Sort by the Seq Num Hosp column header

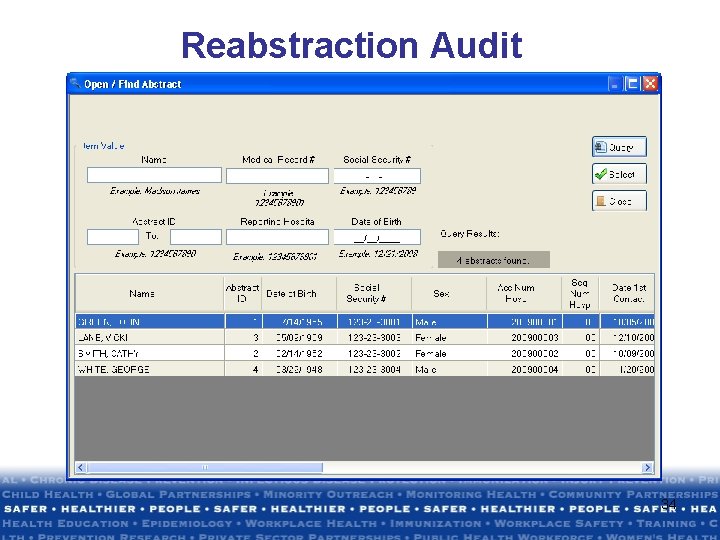(x=580, y=293)
